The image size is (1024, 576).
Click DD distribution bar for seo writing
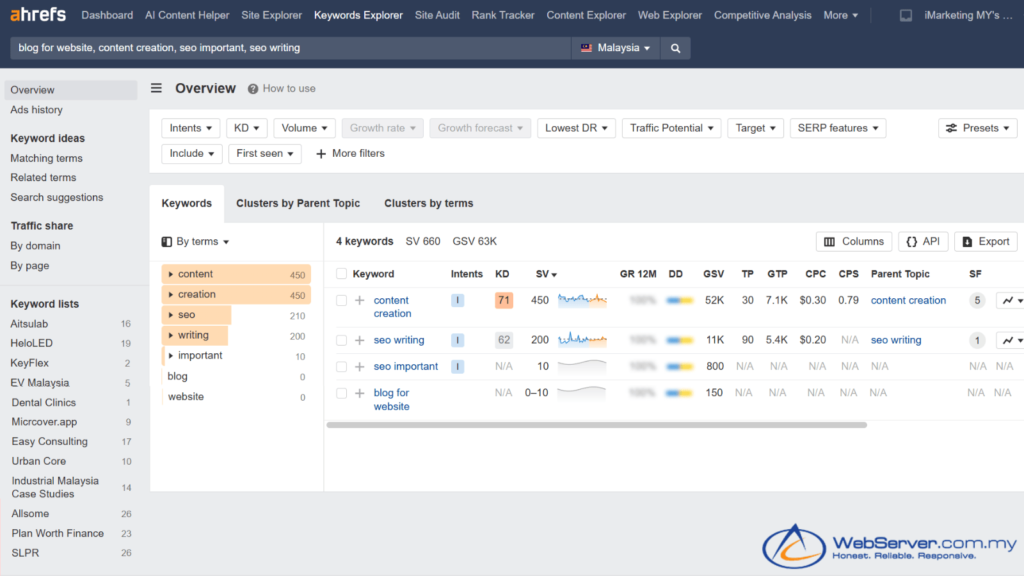[679, 340]
